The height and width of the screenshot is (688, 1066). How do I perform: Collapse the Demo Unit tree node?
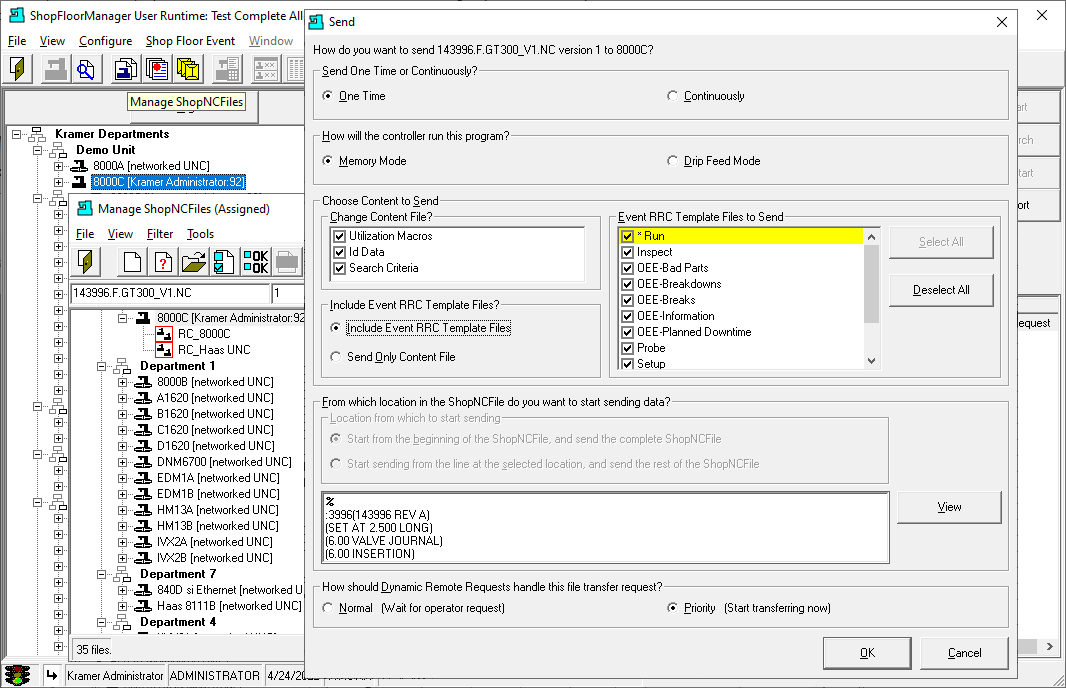pyautogui.click(x=38, y=150)
